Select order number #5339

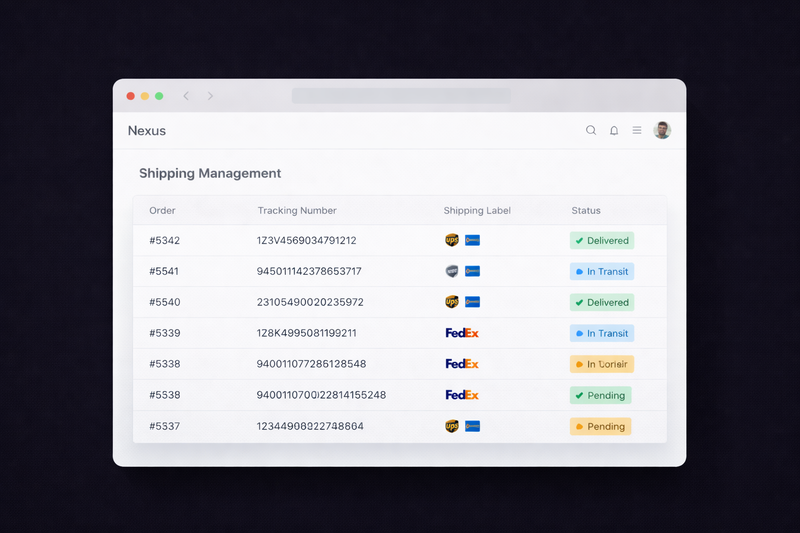tap(164, 333)
